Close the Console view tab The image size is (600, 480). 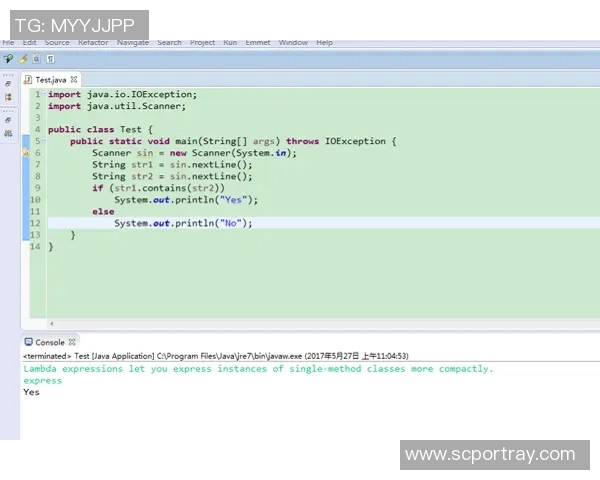(x=73, y=342)
